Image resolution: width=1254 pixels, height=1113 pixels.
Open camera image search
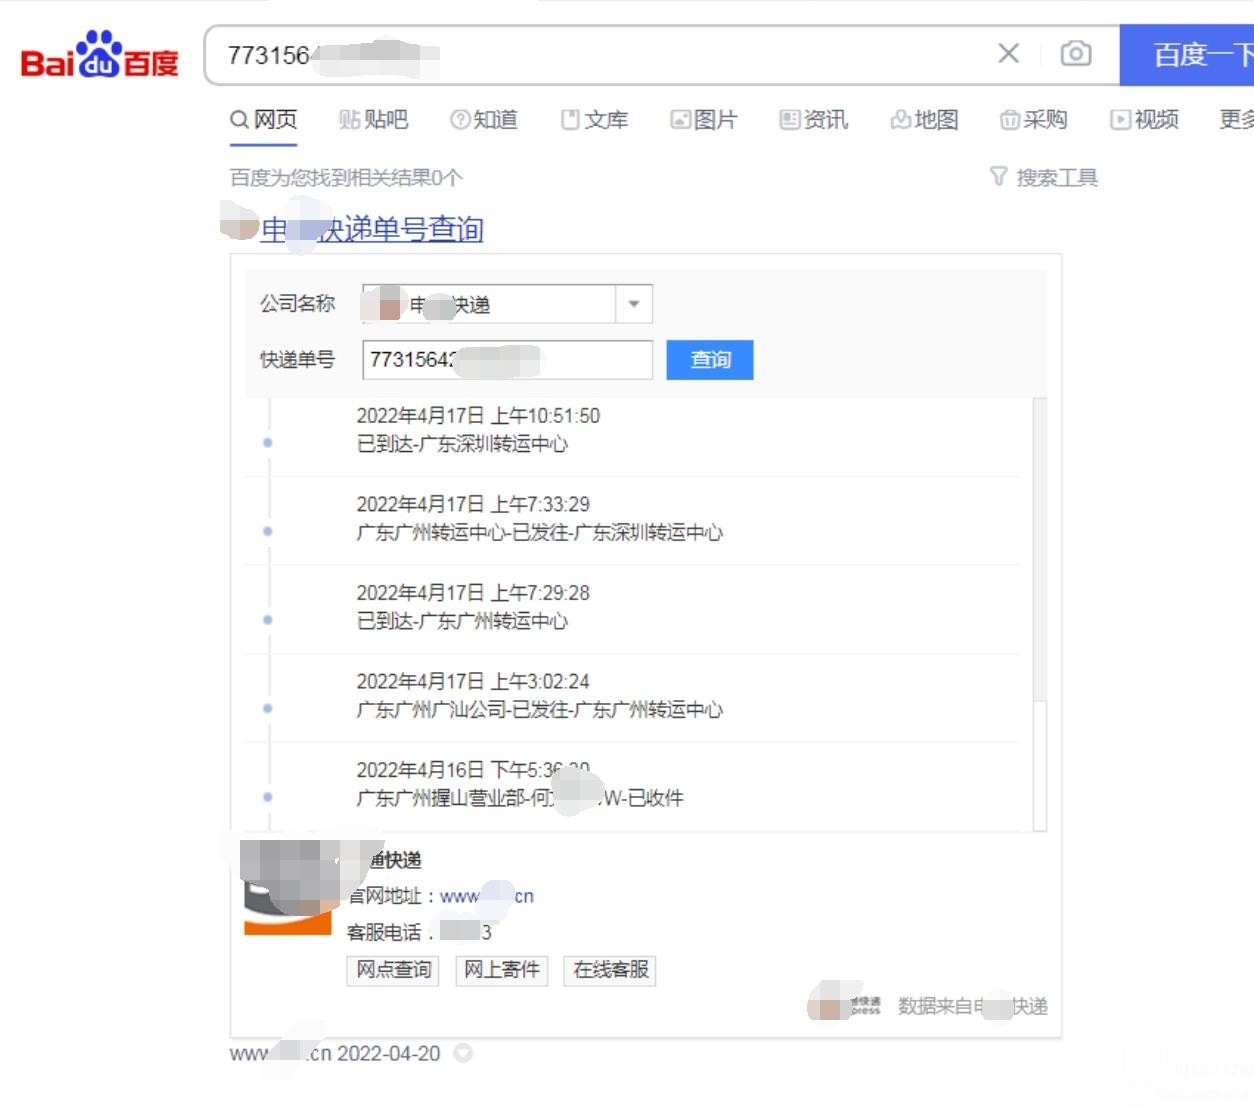point(1075,54)
